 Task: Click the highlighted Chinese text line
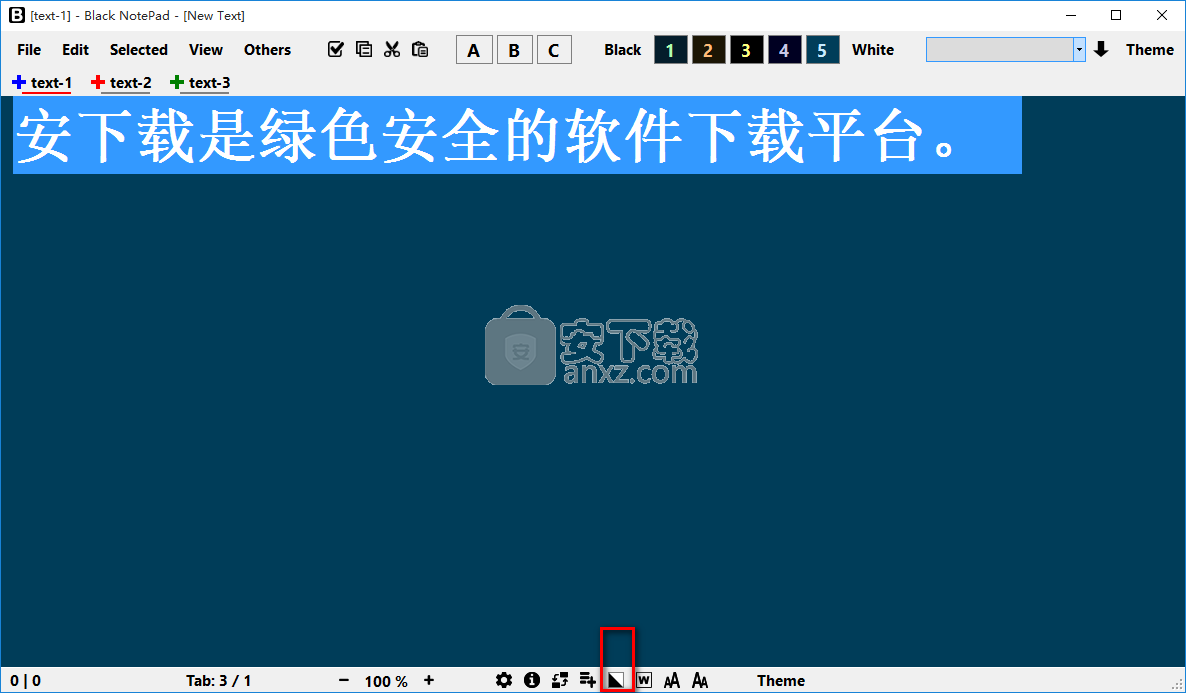[517, 135]
